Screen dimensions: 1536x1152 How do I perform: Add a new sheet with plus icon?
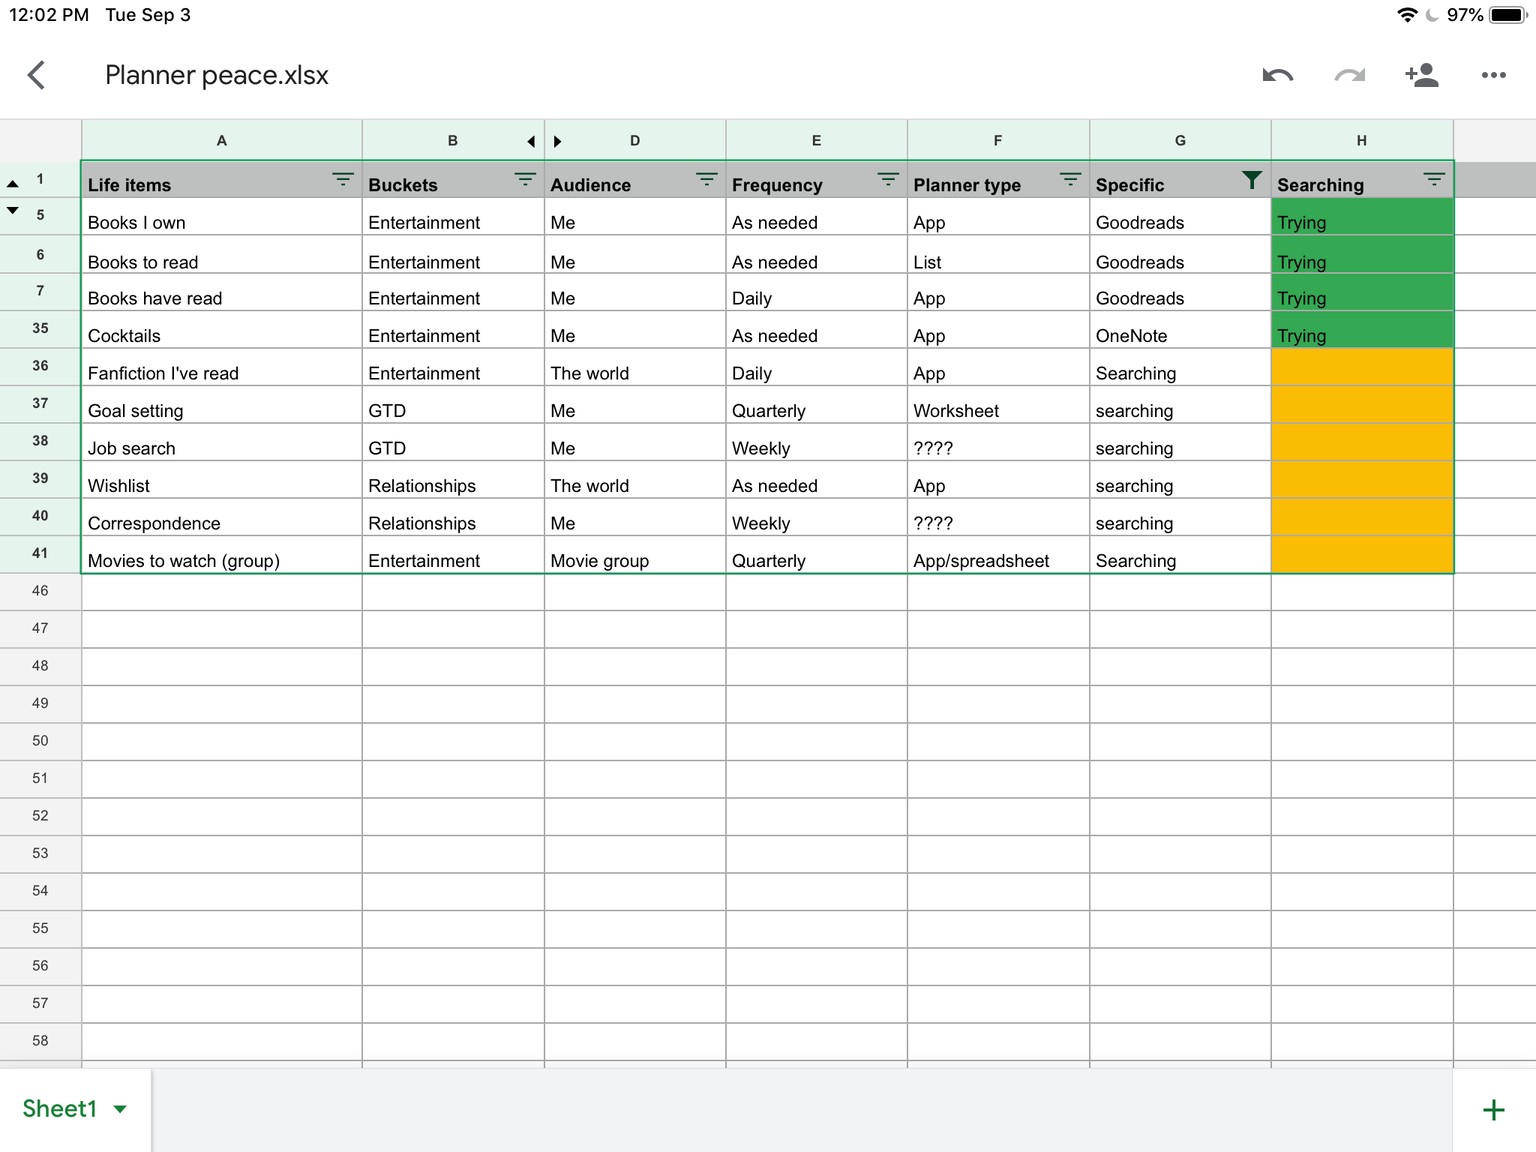[x=1494, y=1110]
